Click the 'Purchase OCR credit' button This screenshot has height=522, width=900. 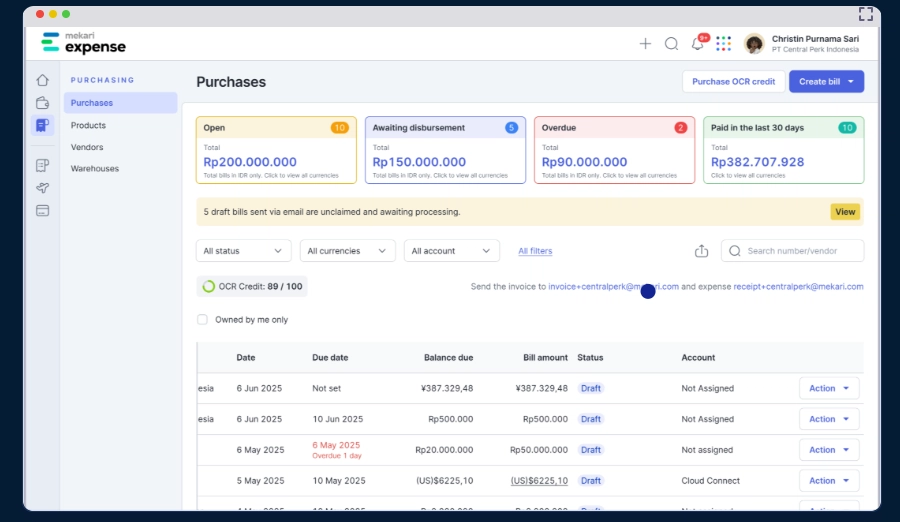click(734, 82)
